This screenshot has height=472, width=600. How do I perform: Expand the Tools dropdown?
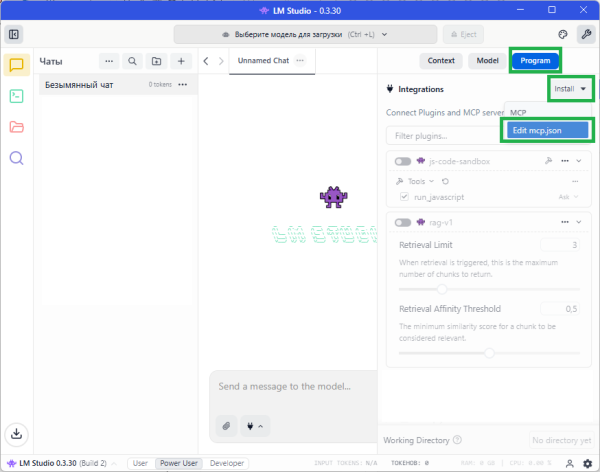[420, 181]
